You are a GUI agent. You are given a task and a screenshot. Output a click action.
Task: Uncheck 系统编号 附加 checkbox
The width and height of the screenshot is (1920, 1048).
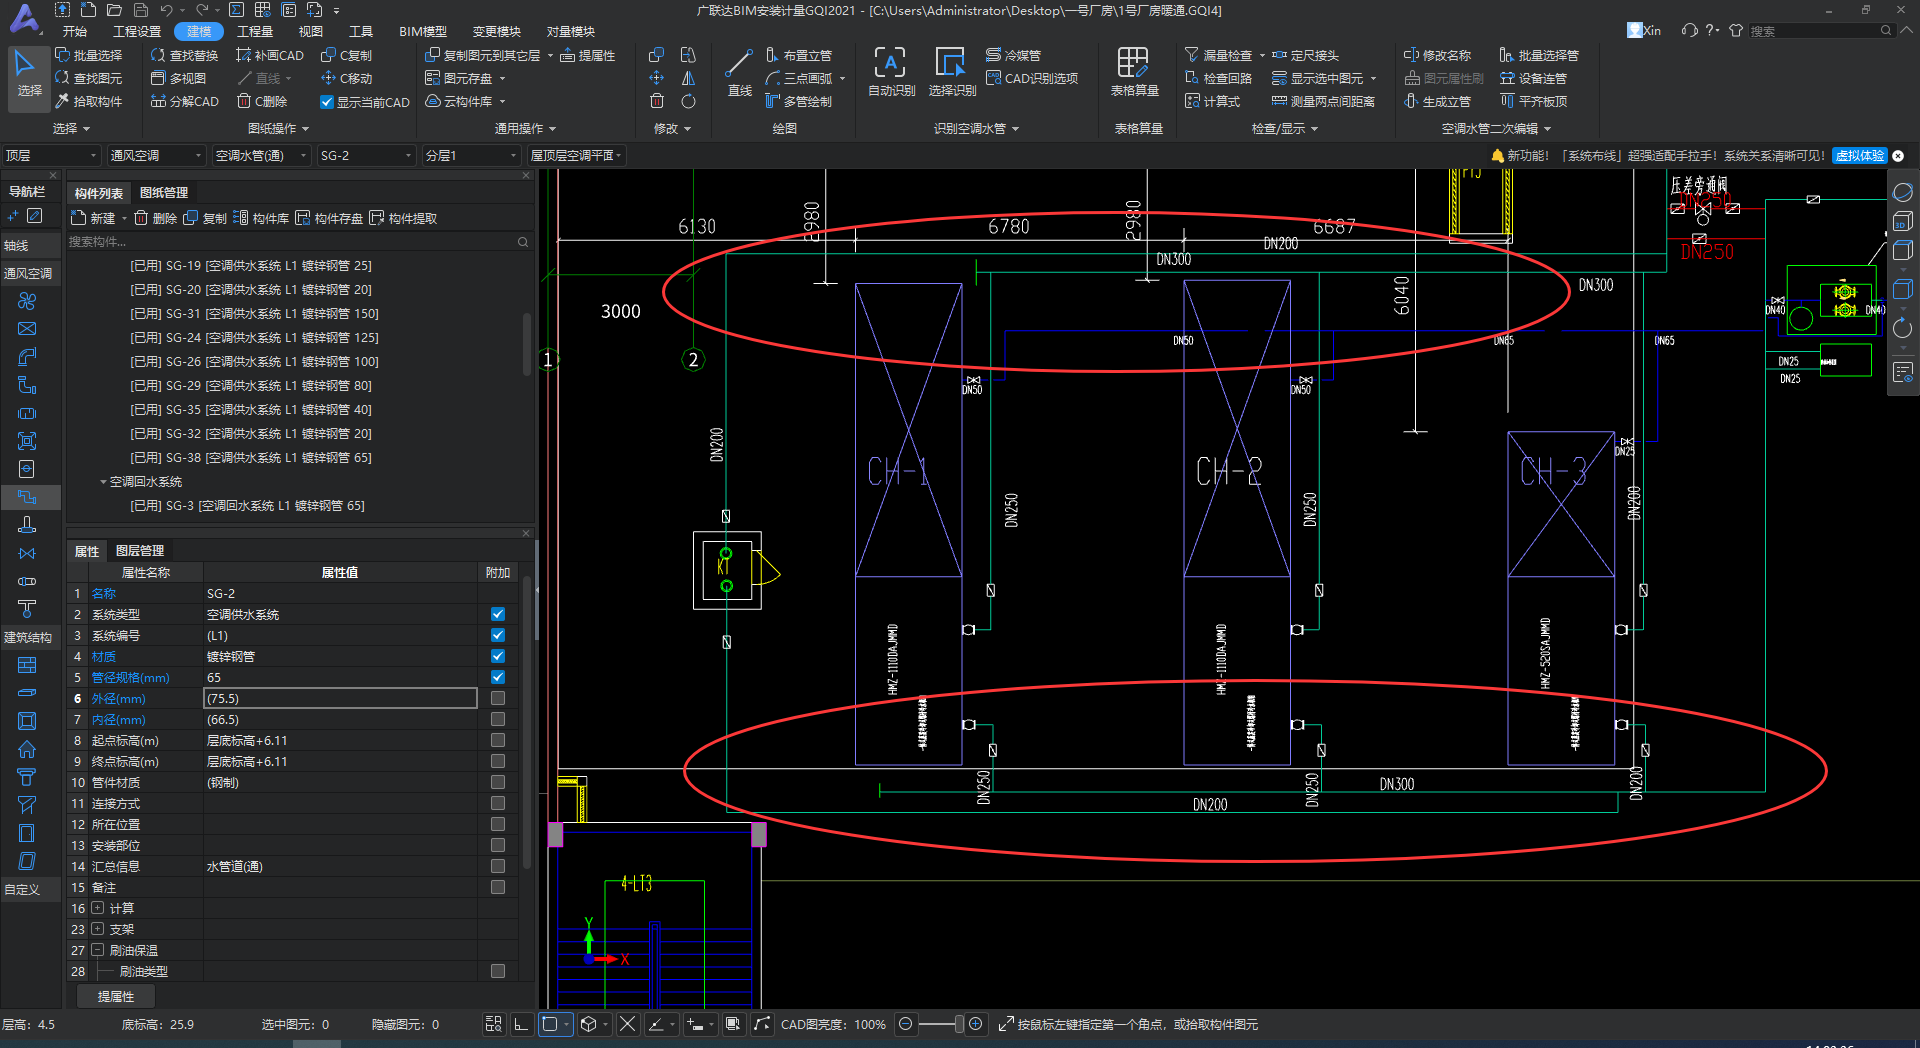498,635
